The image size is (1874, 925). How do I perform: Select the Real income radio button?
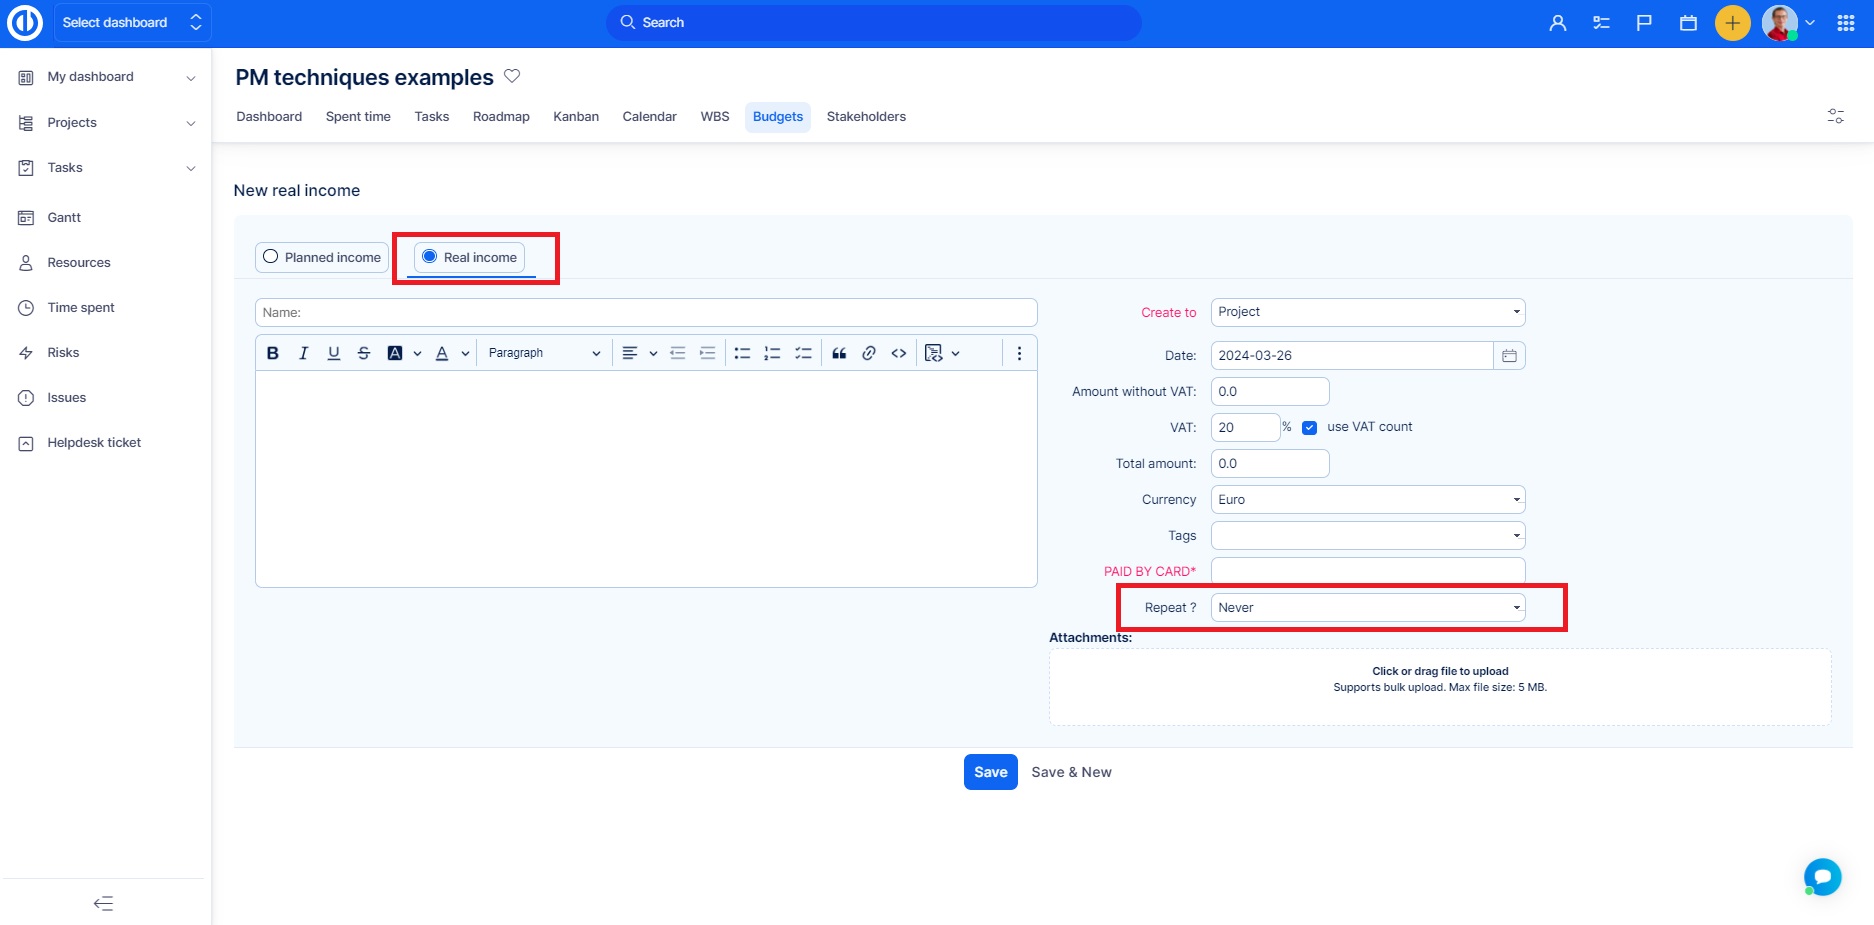(x=430, y=257)
